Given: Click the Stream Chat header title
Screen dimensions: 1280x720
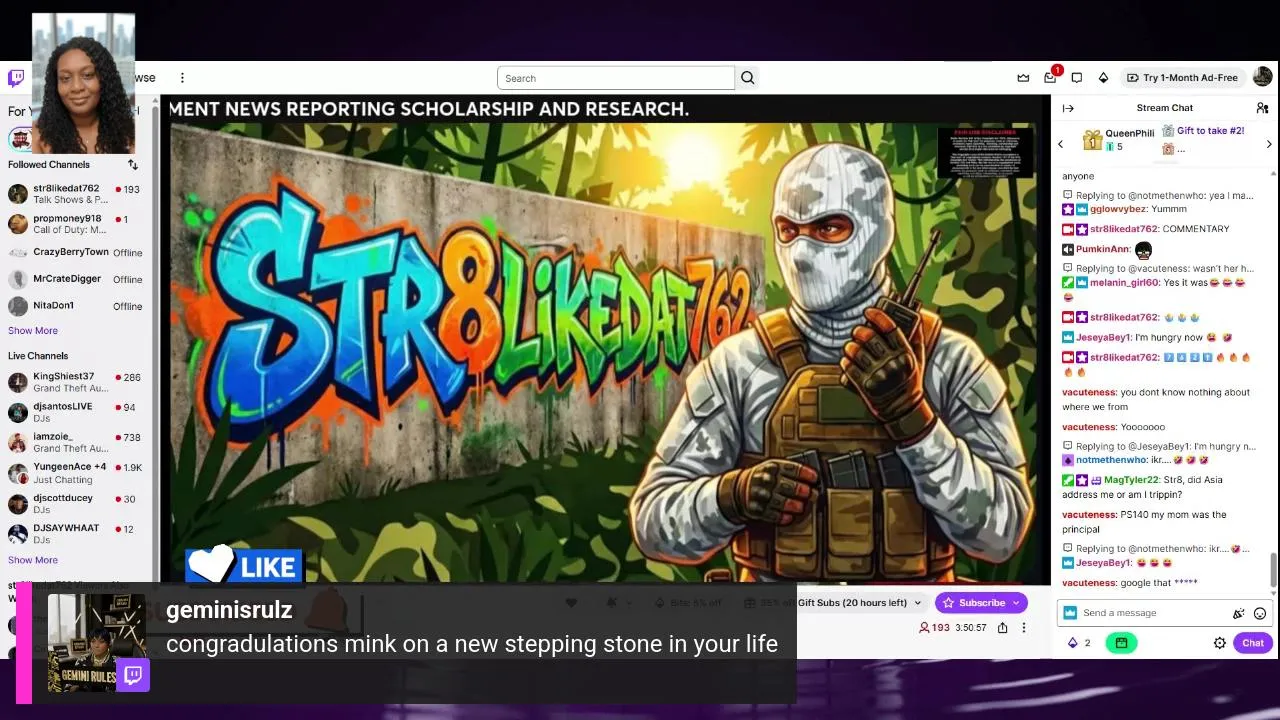Looking at the screenshot, I should click(x=1164, y=108).
